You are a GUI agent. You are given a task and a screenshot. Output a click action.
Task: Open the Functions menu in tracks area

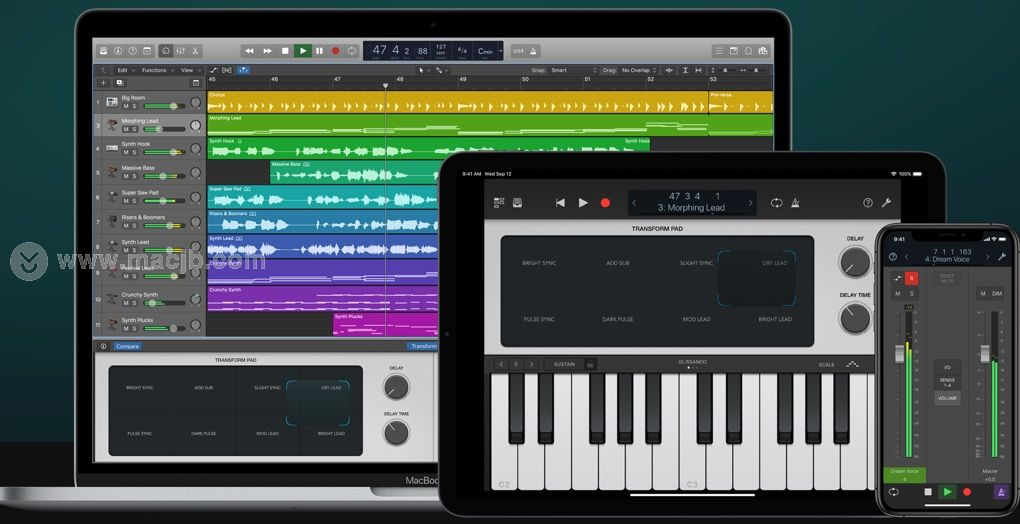coord(157,70)
